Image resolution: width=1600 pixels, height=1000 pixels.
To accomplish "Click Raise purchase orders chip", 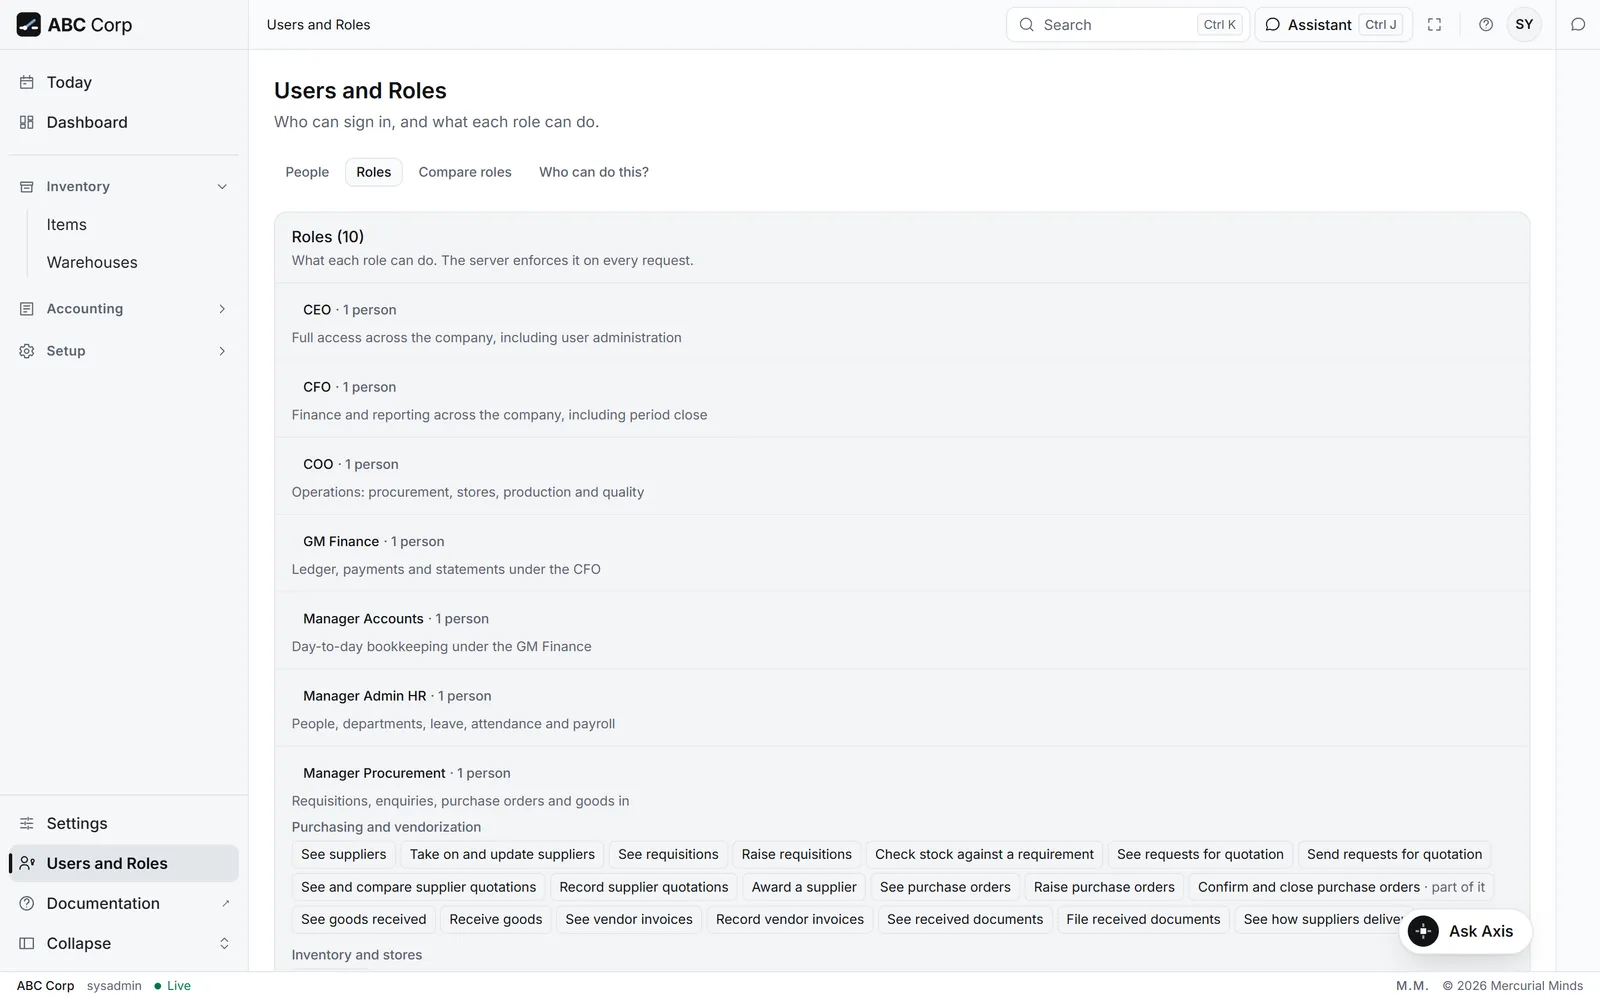I will (x=1104, y=887).
